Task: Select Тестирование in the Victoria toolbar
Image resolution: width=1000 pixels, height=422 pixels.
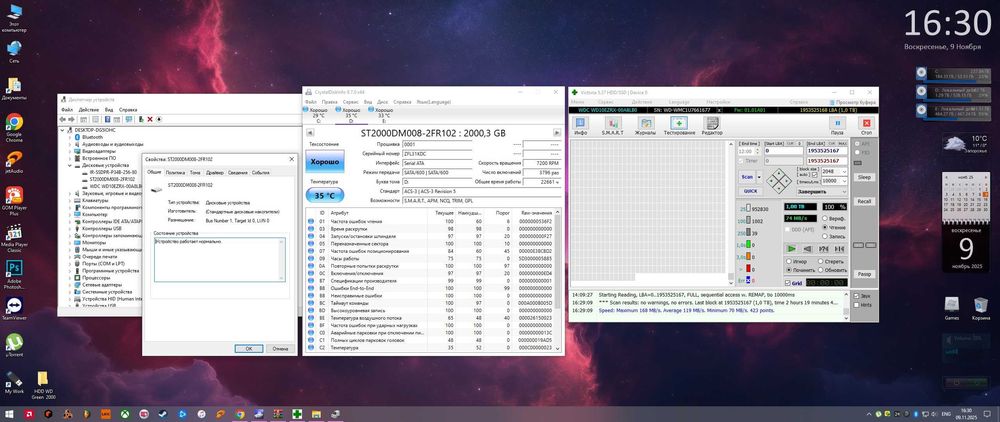Action: tap(679, 126)
